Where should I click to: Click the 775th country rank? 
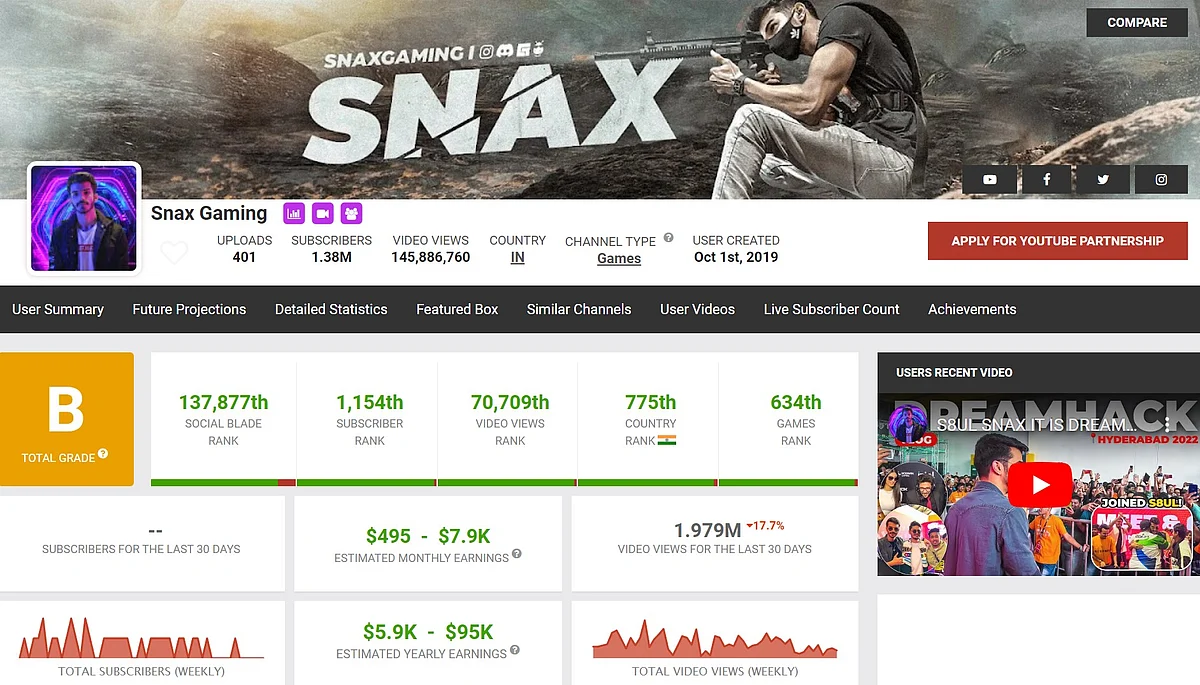650,402
